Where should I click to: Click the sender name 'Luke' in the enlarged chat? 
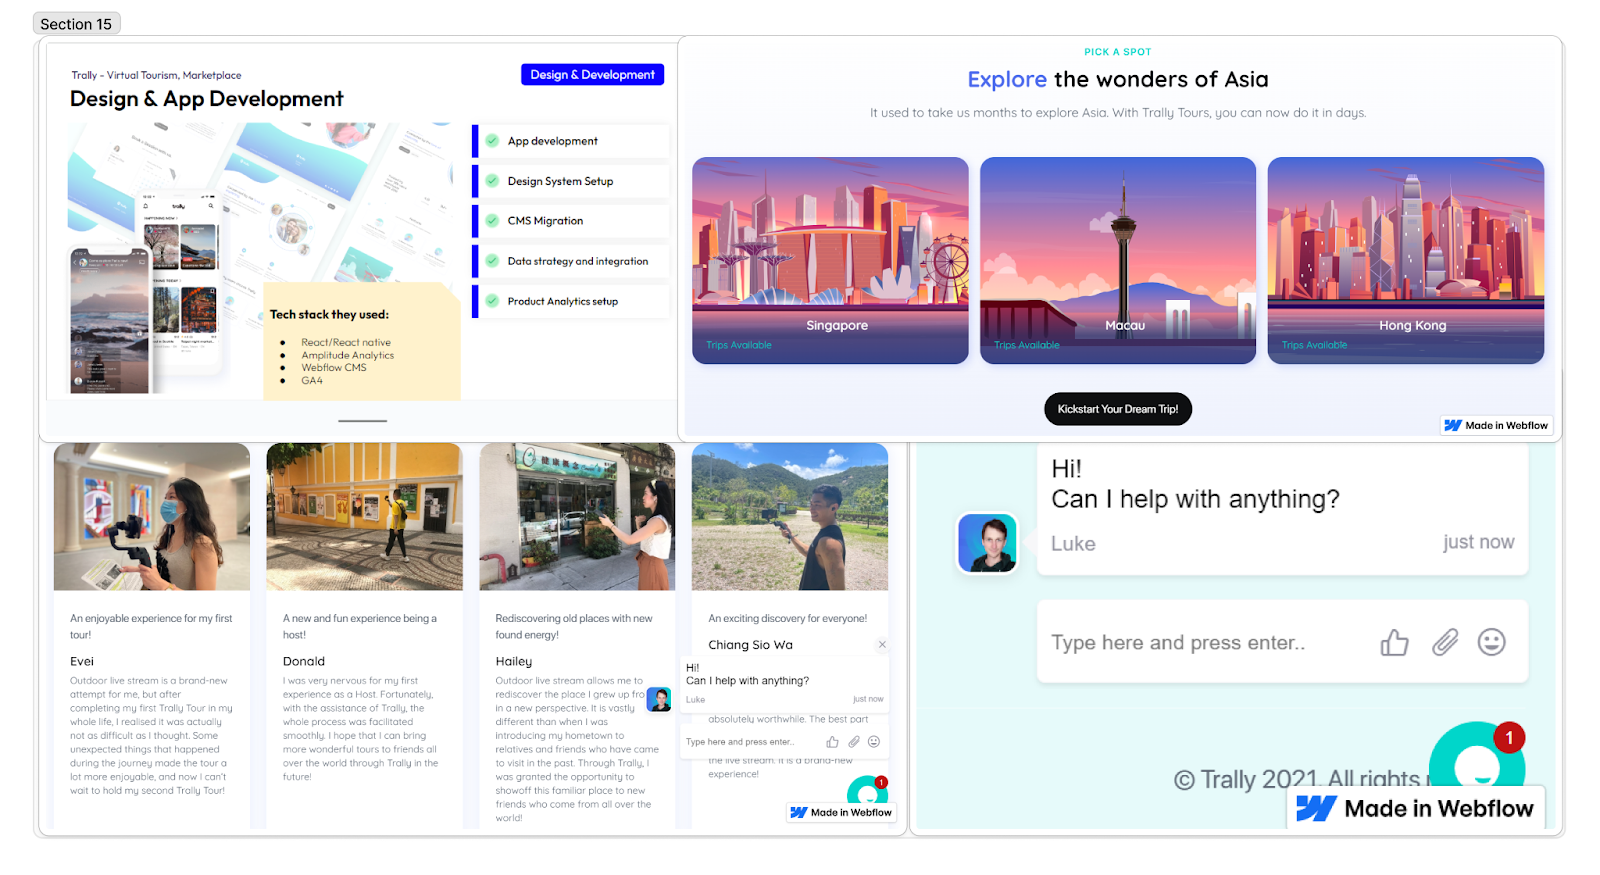pos(1073,544)
